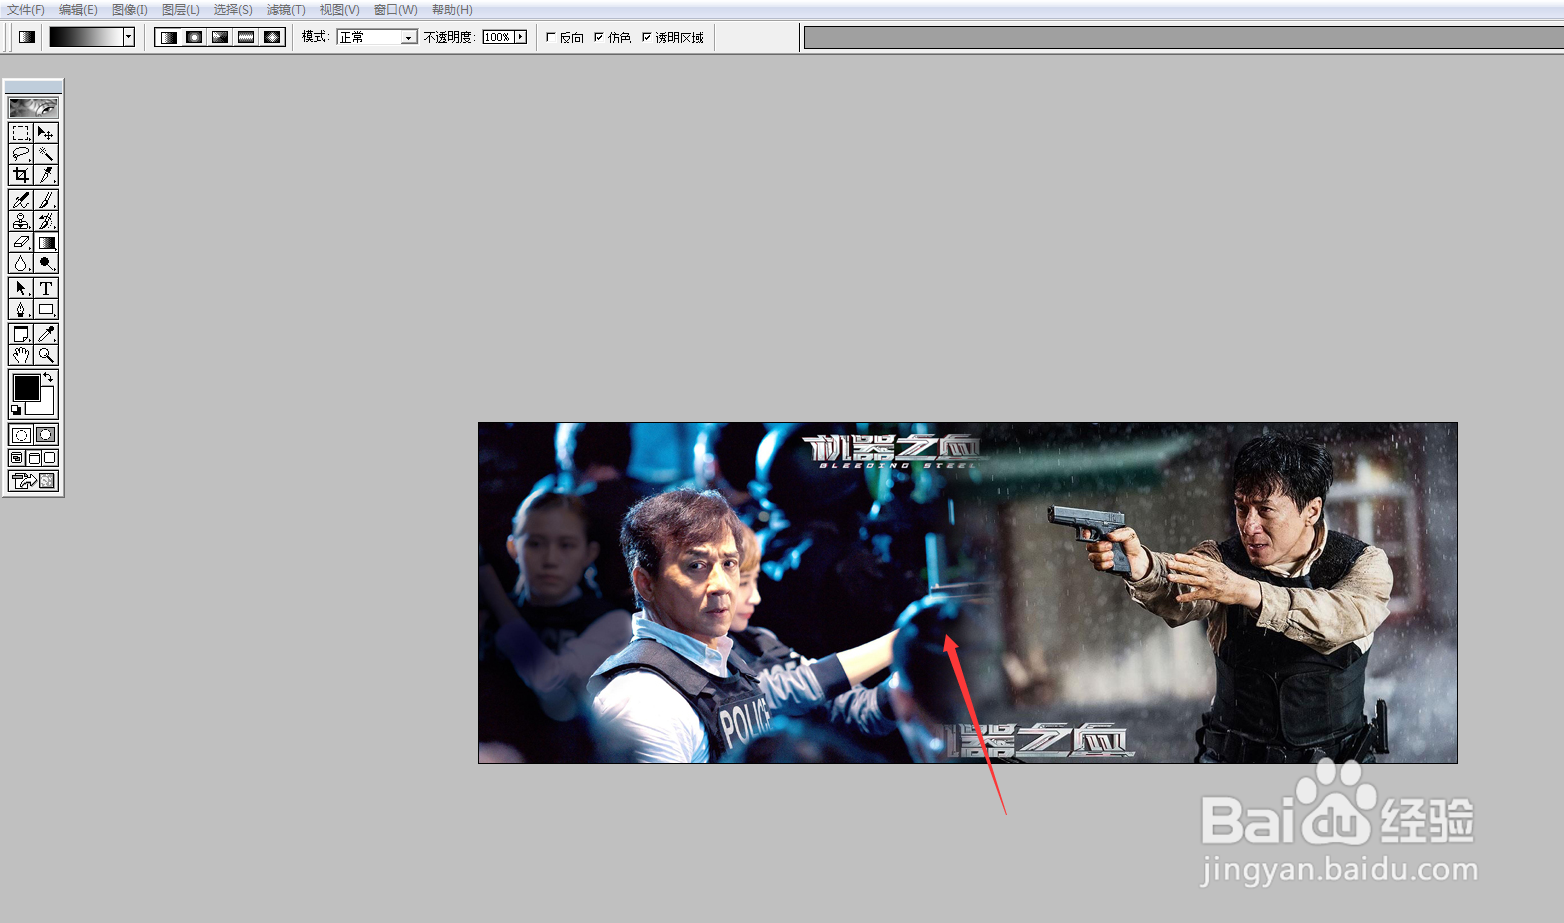Screen dimensions: 1564x923
Task: Click the gradient preview to edit it
Action: pyautogui.click(x=86, y=37)
